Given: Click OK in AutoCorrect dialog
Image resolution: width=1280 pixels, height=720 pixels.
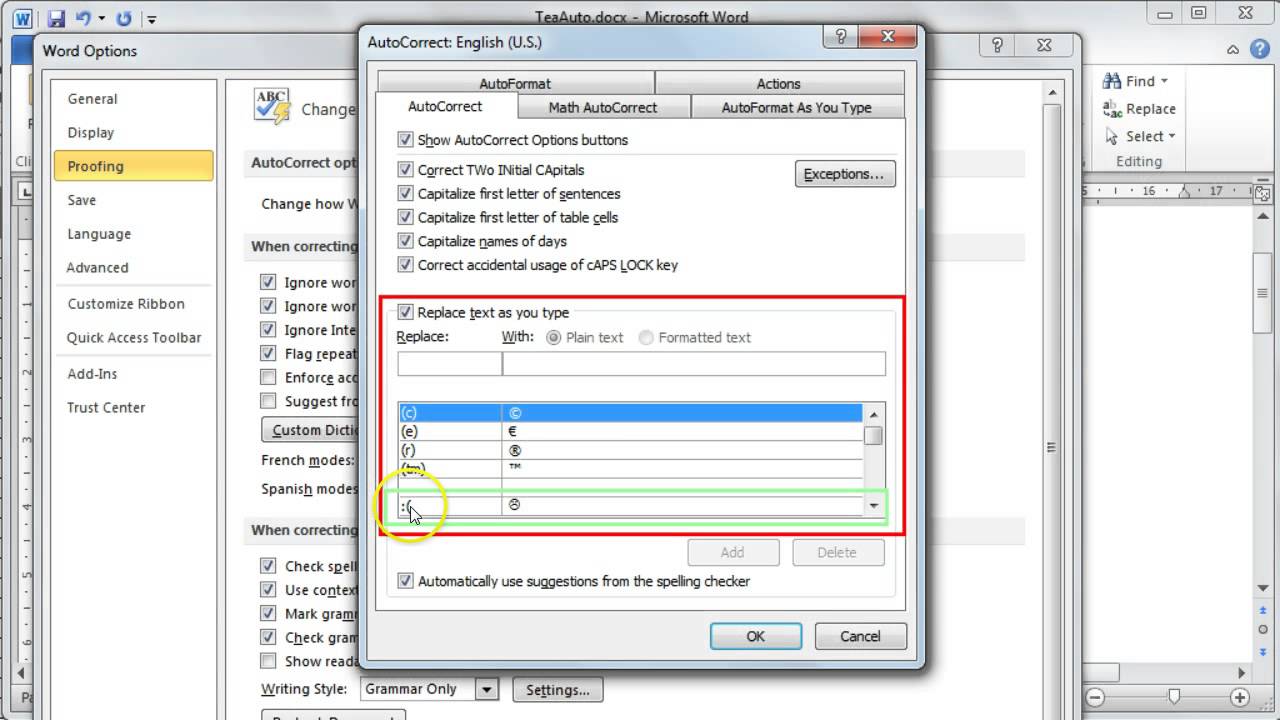Looking at the screenshot, I should [x=755, y=636].
